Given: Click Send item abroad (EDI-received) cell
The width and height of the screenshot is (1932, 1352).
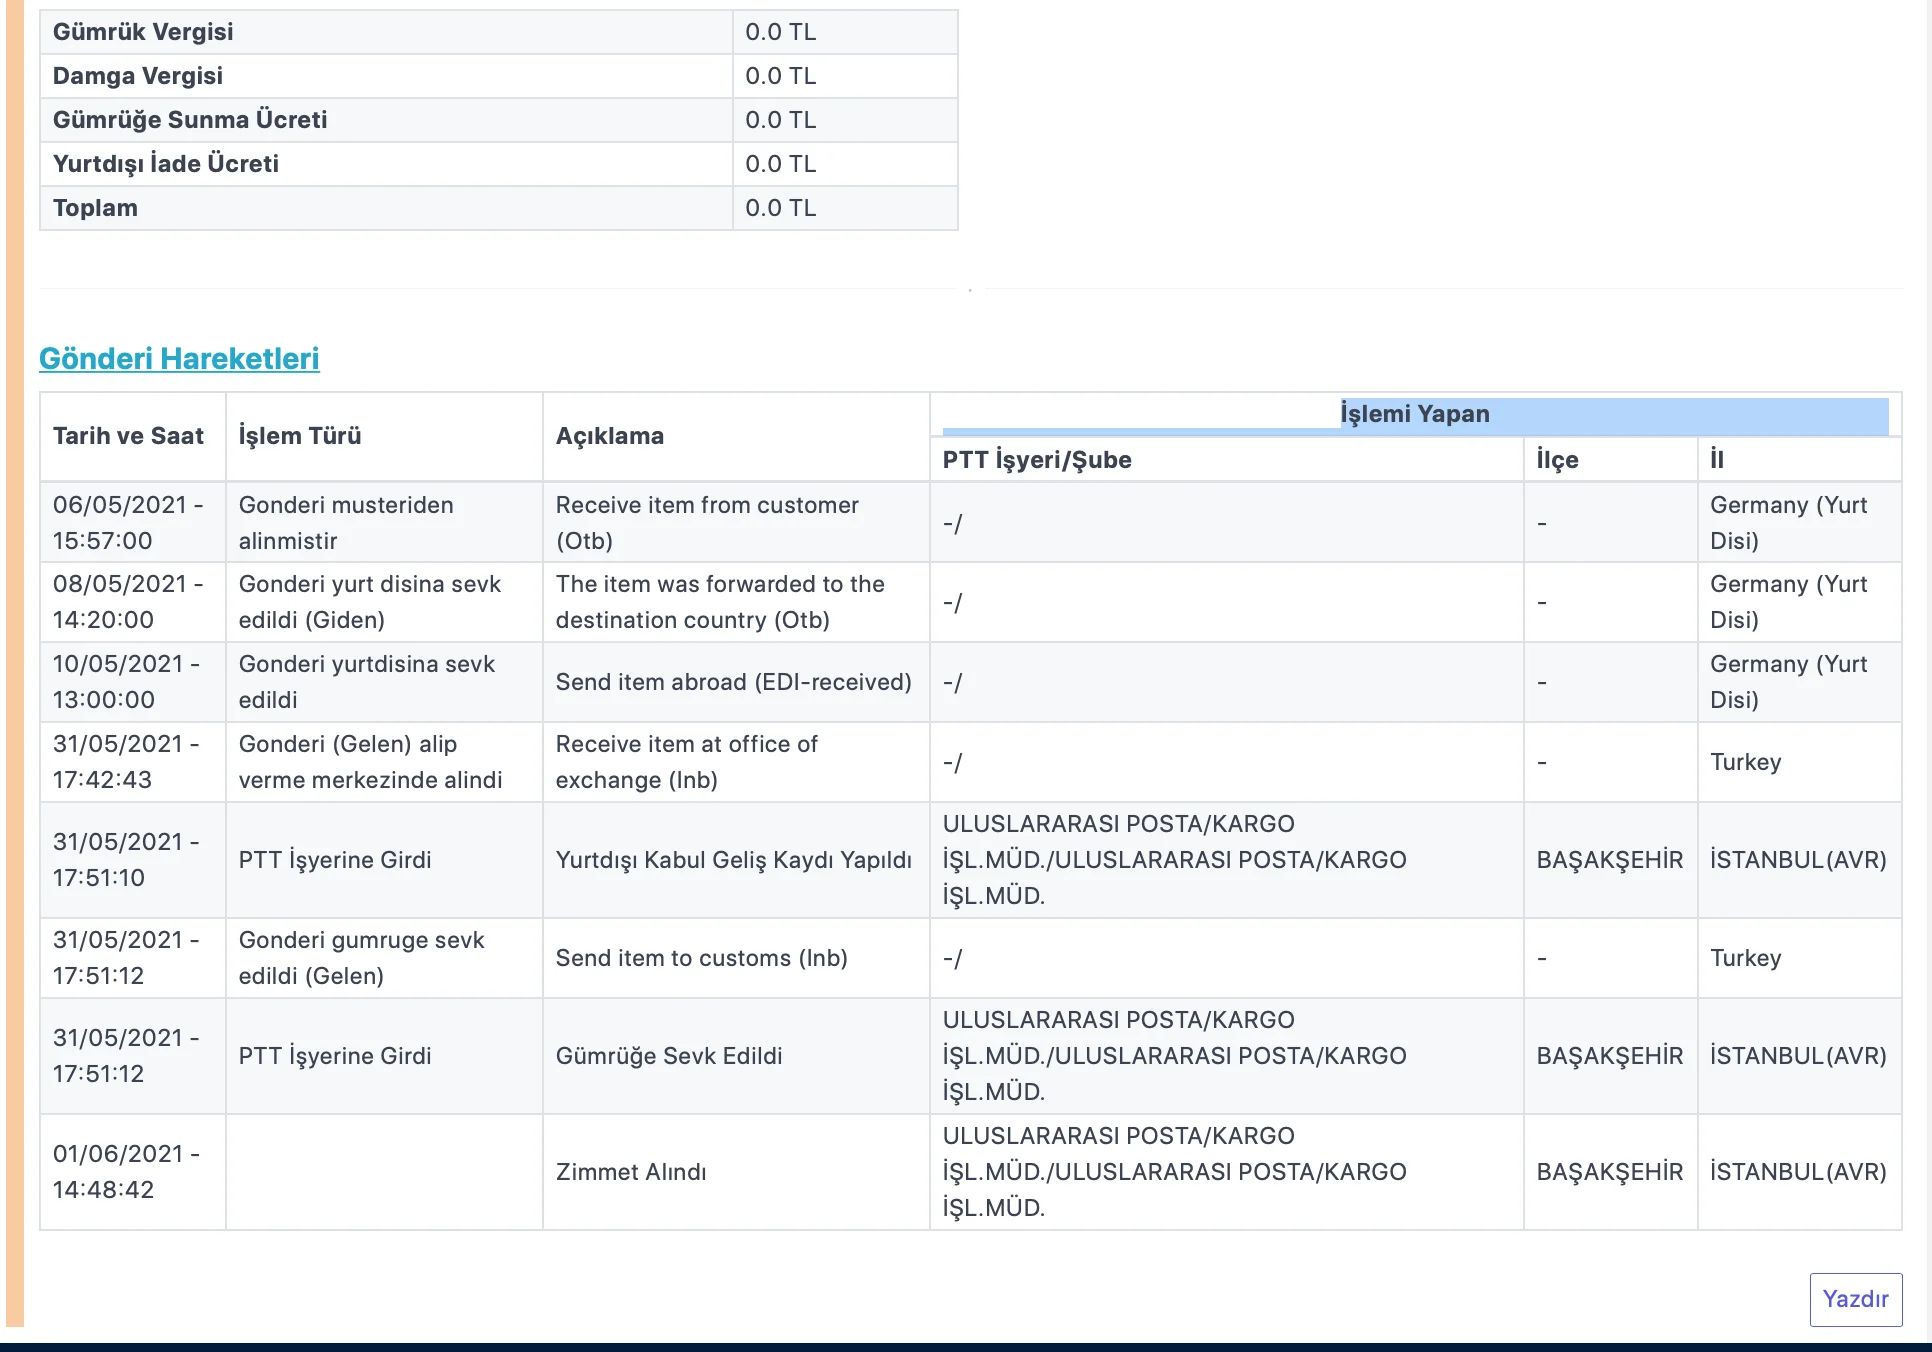Looking at the screenshot, I should click(733, 682).
